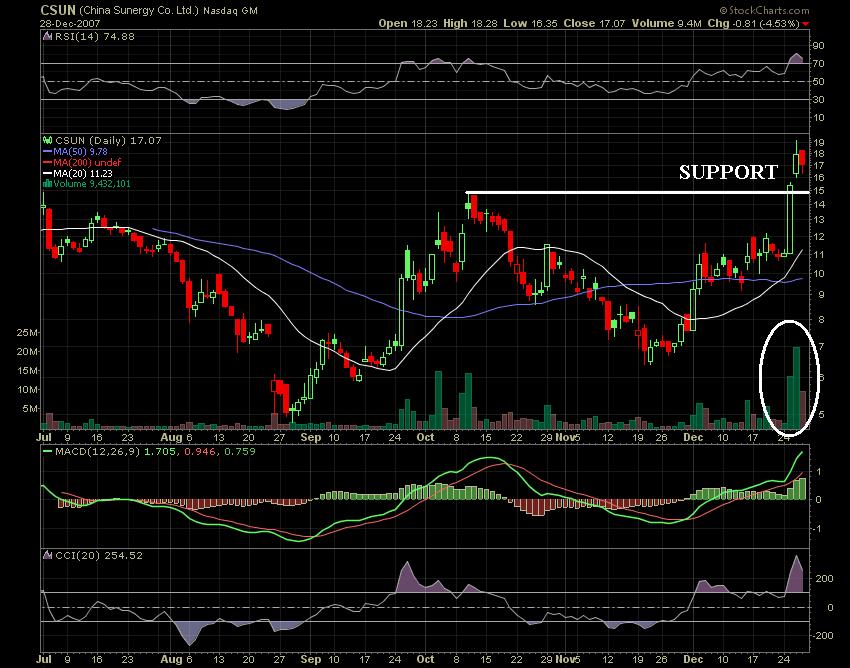Image resolution: width=850 pixels, height=668 pixels.
Task: Click Aug on the bottom date axis
Action: tap(171, 659)
